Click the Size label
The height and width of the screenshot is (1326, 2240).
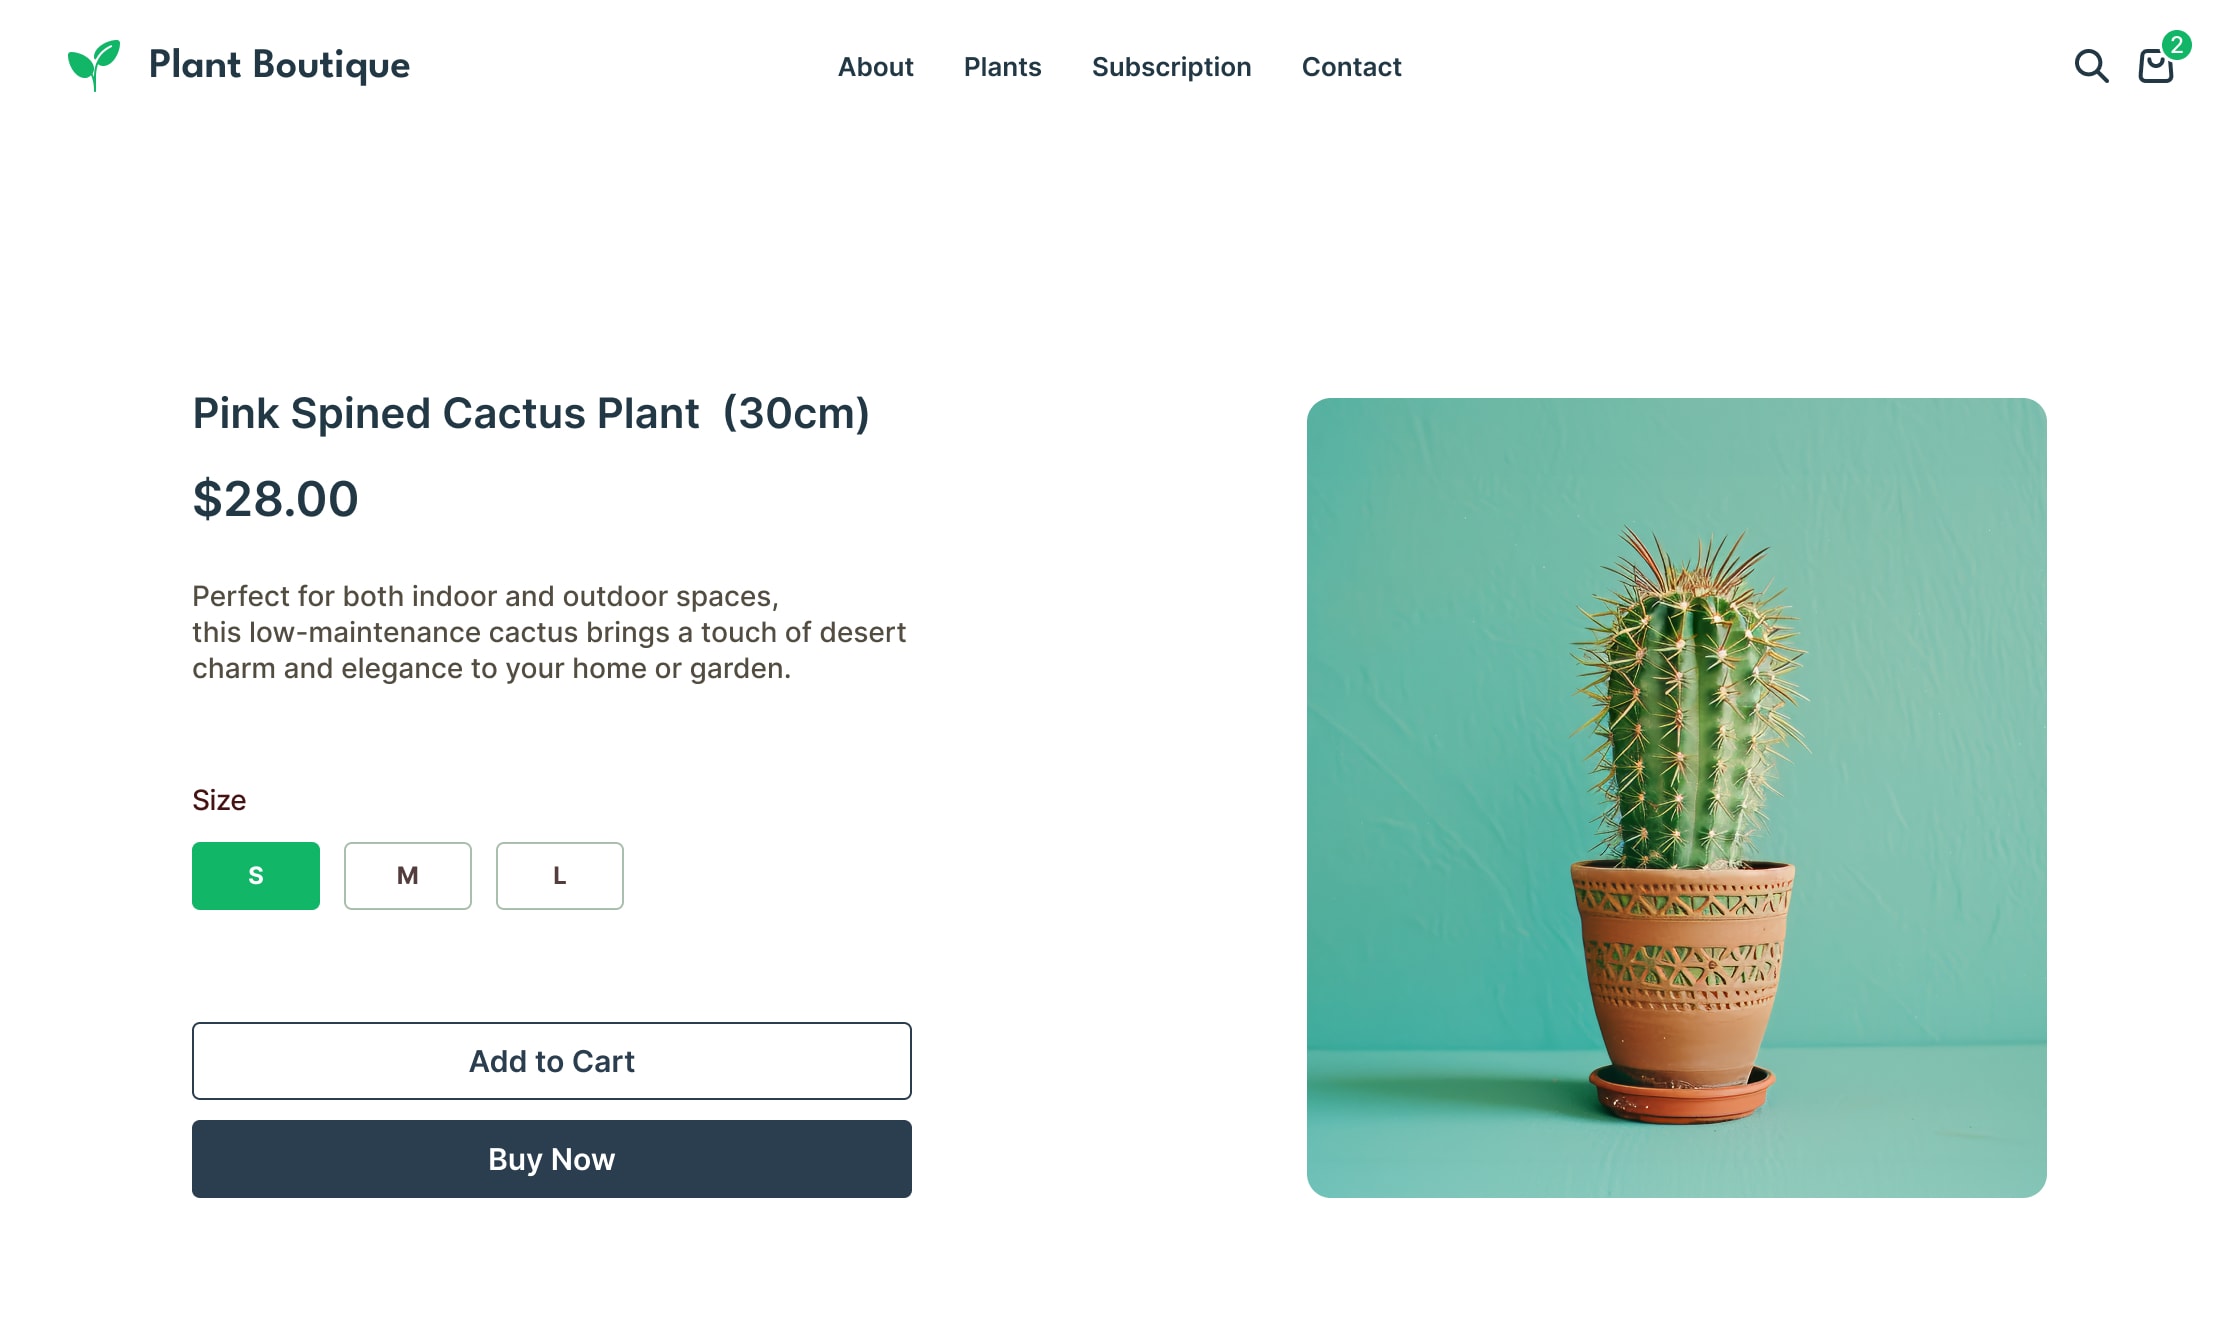point(220,800)
